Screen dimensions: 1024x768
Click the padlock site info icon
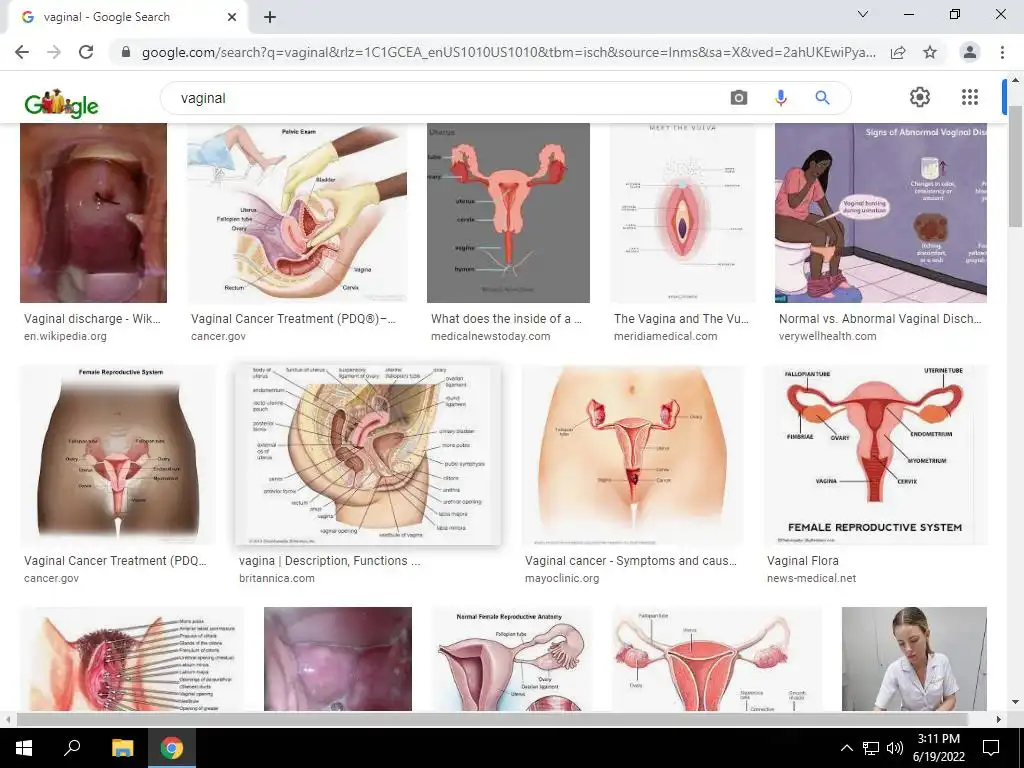[x=126, y=52]
